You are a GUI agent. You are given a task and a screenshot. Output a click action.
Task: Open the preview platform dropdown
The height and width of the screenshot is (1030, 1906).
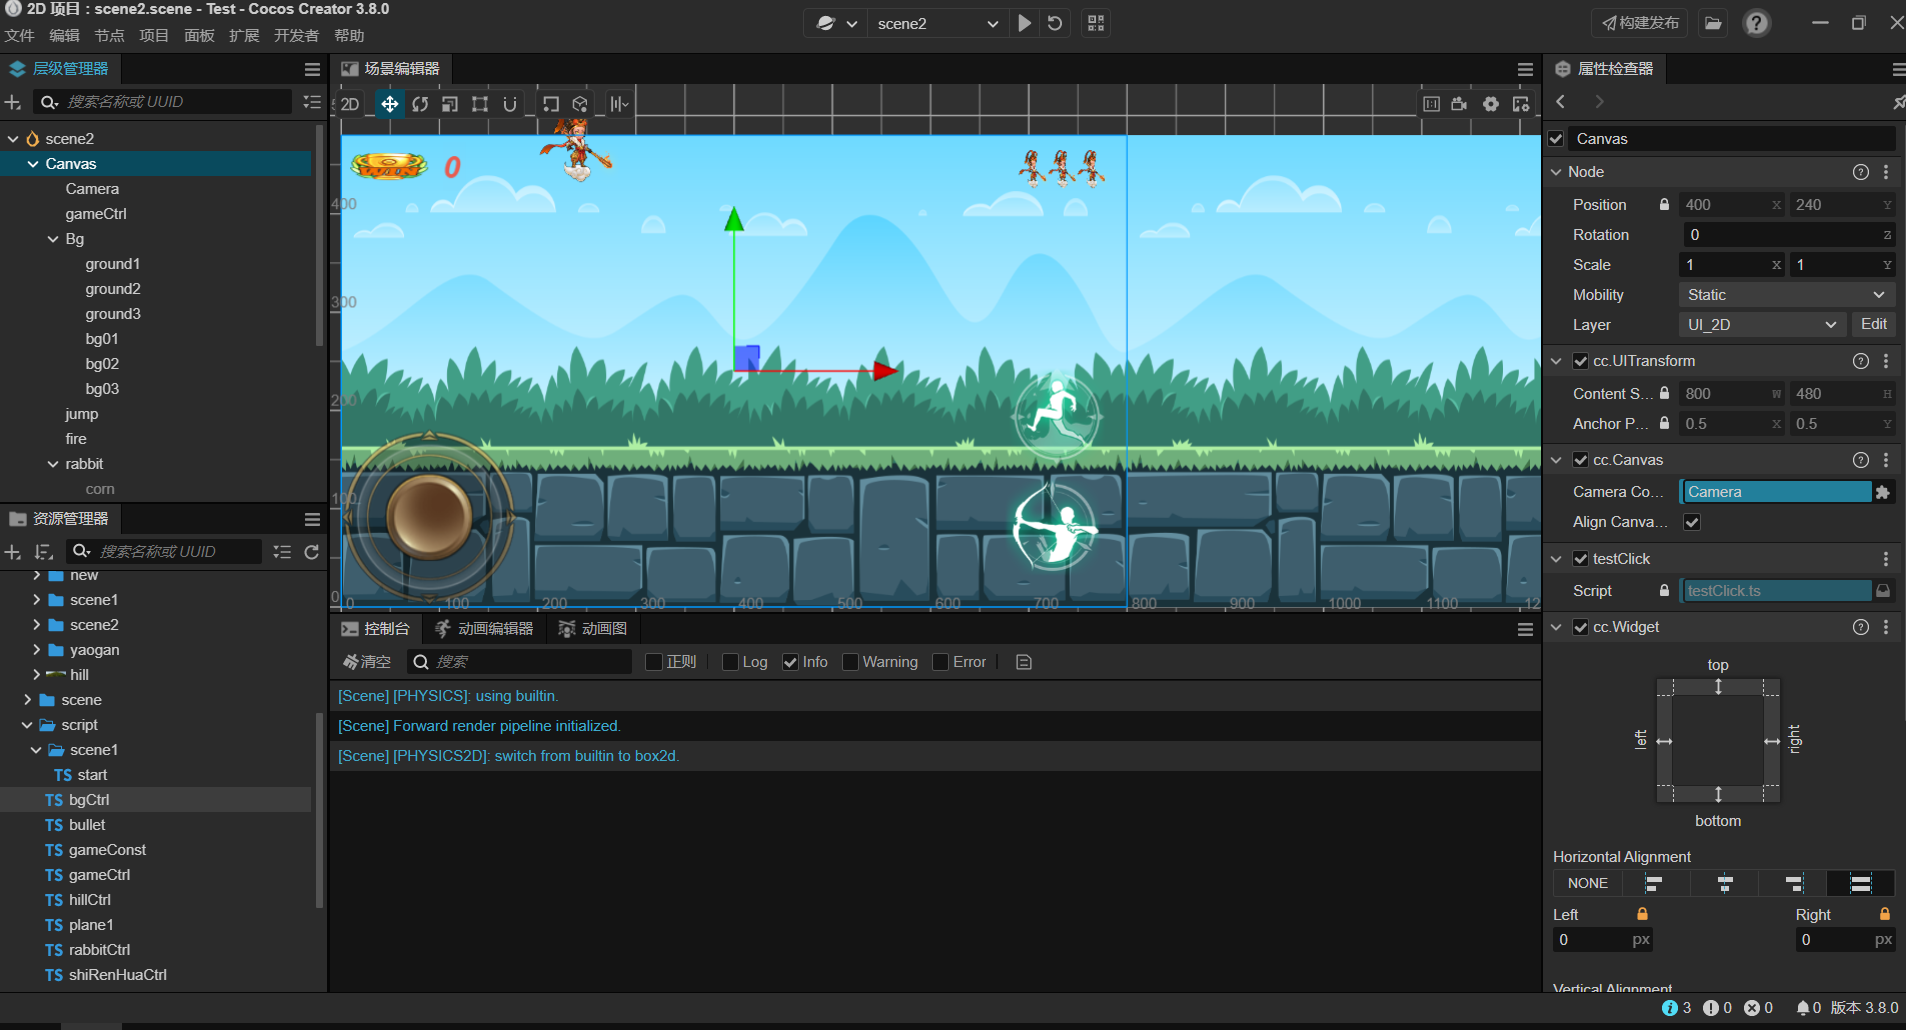[x=837, y=23]
